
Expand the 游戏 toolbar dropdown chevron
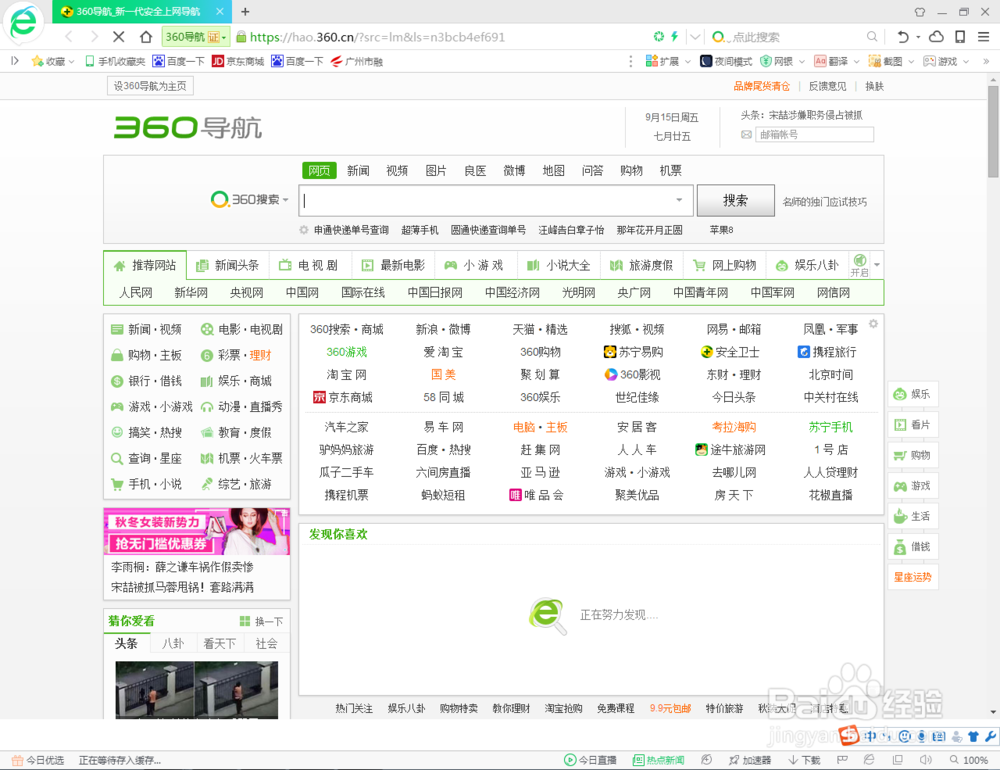pyautogui.click(x=964, y=60)
